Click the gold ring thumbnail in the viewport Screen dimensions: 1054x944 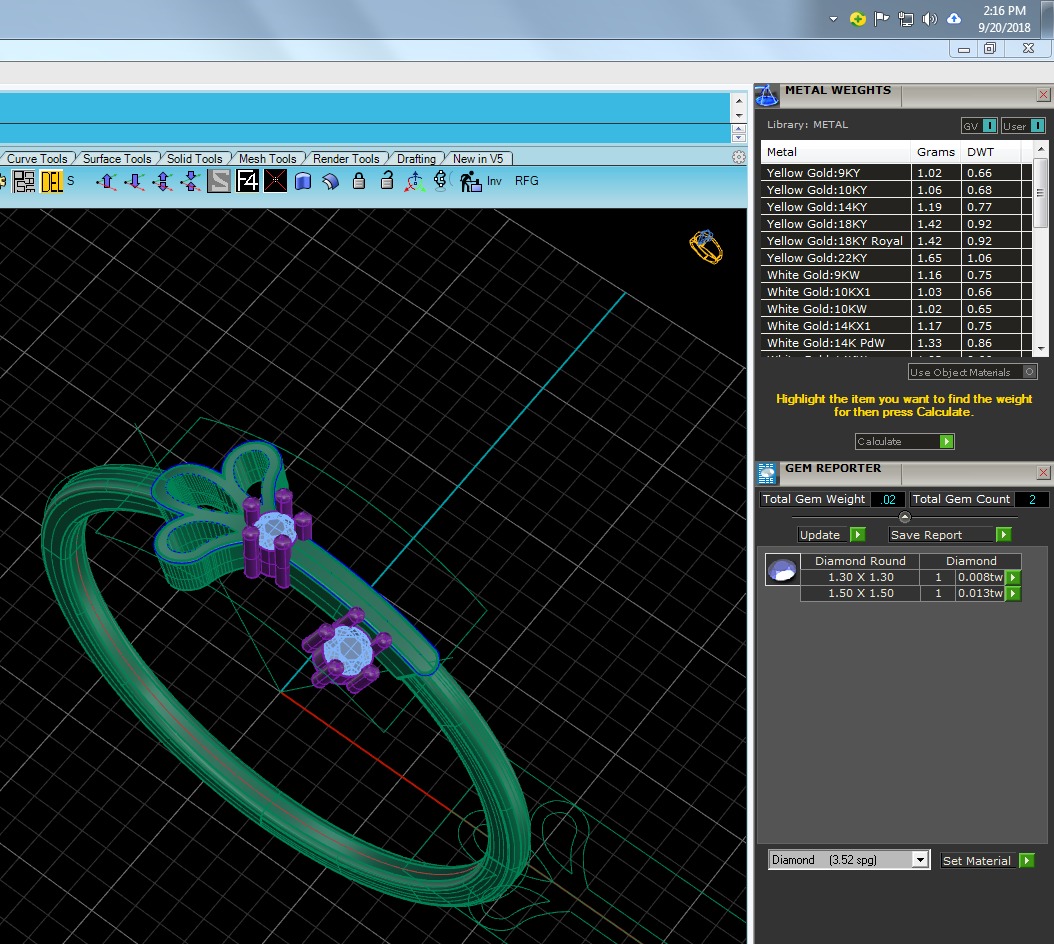(x=705, y=247)
